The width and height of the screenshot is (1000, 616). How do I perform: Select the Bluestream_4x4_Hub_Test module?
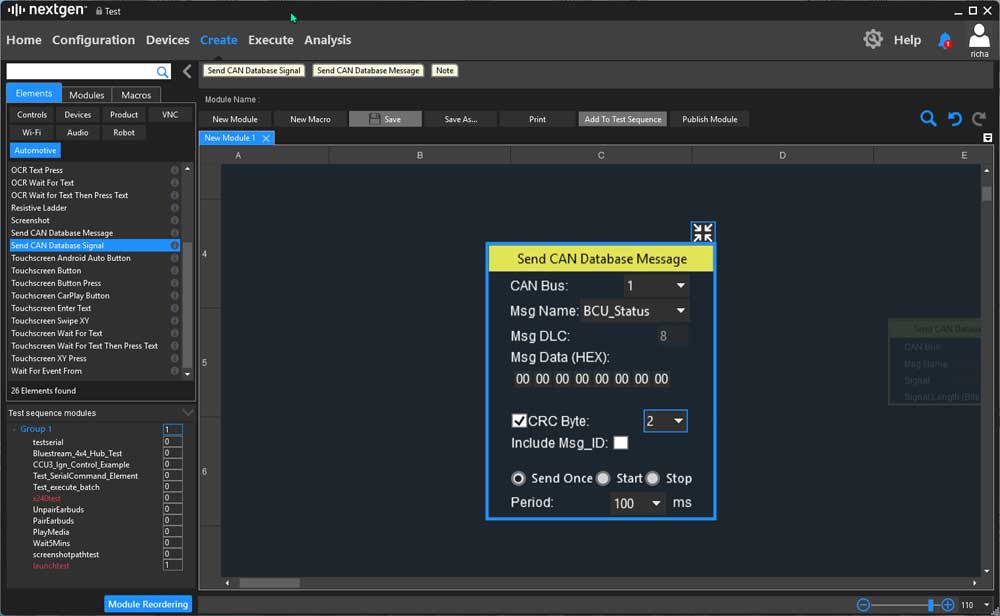coord(77,453)
